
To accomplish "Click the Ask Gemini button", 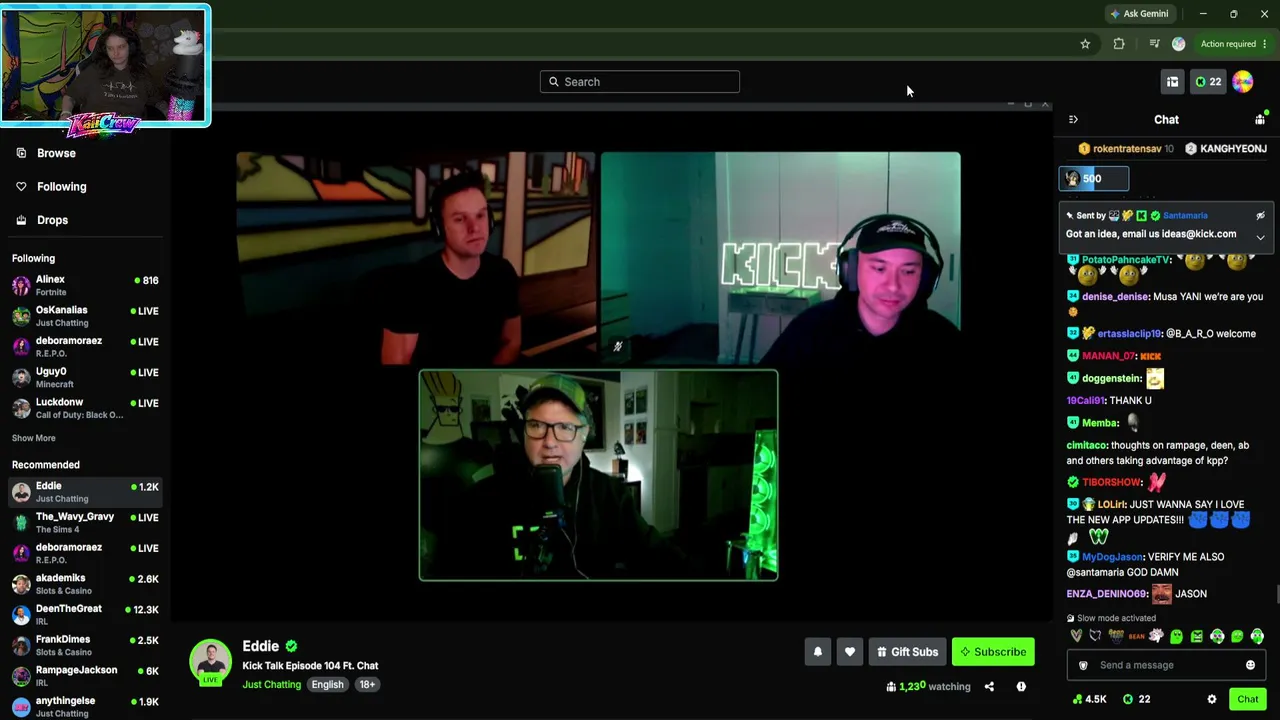I will (x=1138, y=14).
